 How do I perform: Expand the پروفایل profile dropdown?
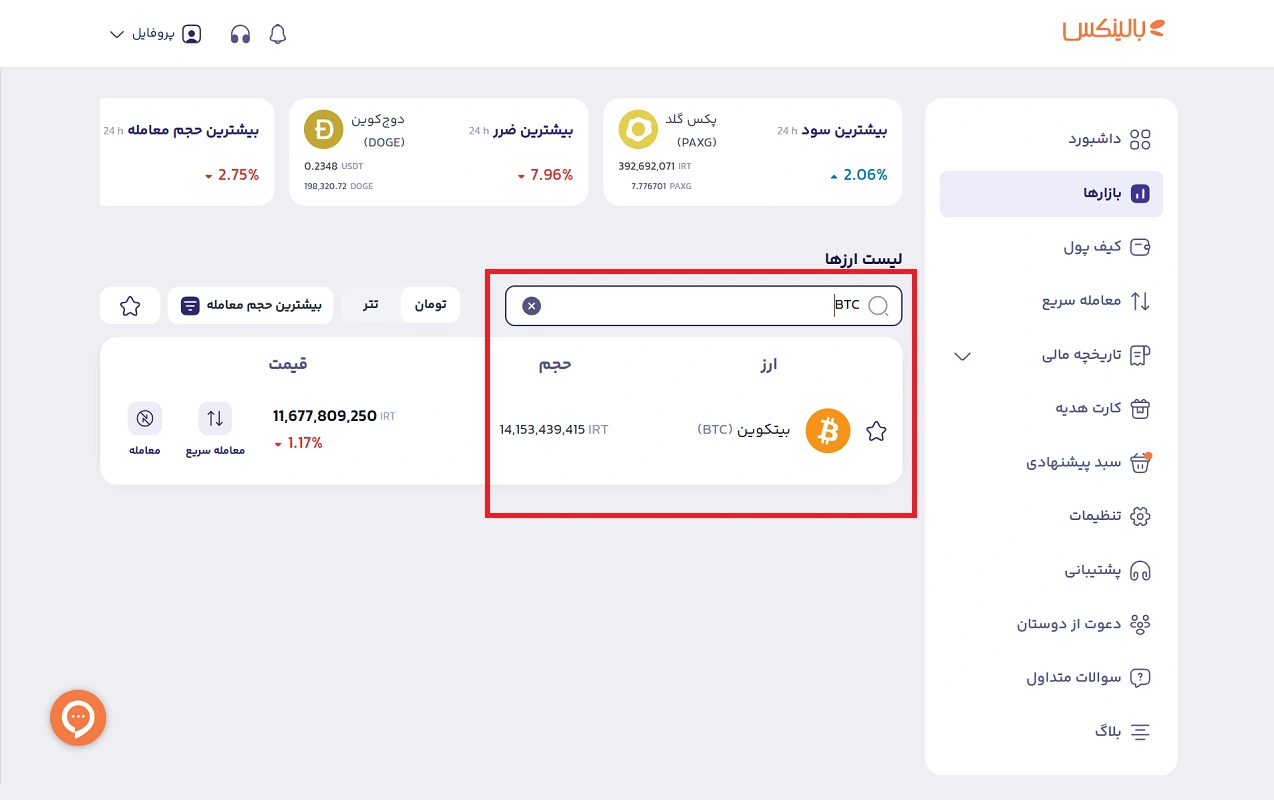pyautogui.click(x=155, y=34)
